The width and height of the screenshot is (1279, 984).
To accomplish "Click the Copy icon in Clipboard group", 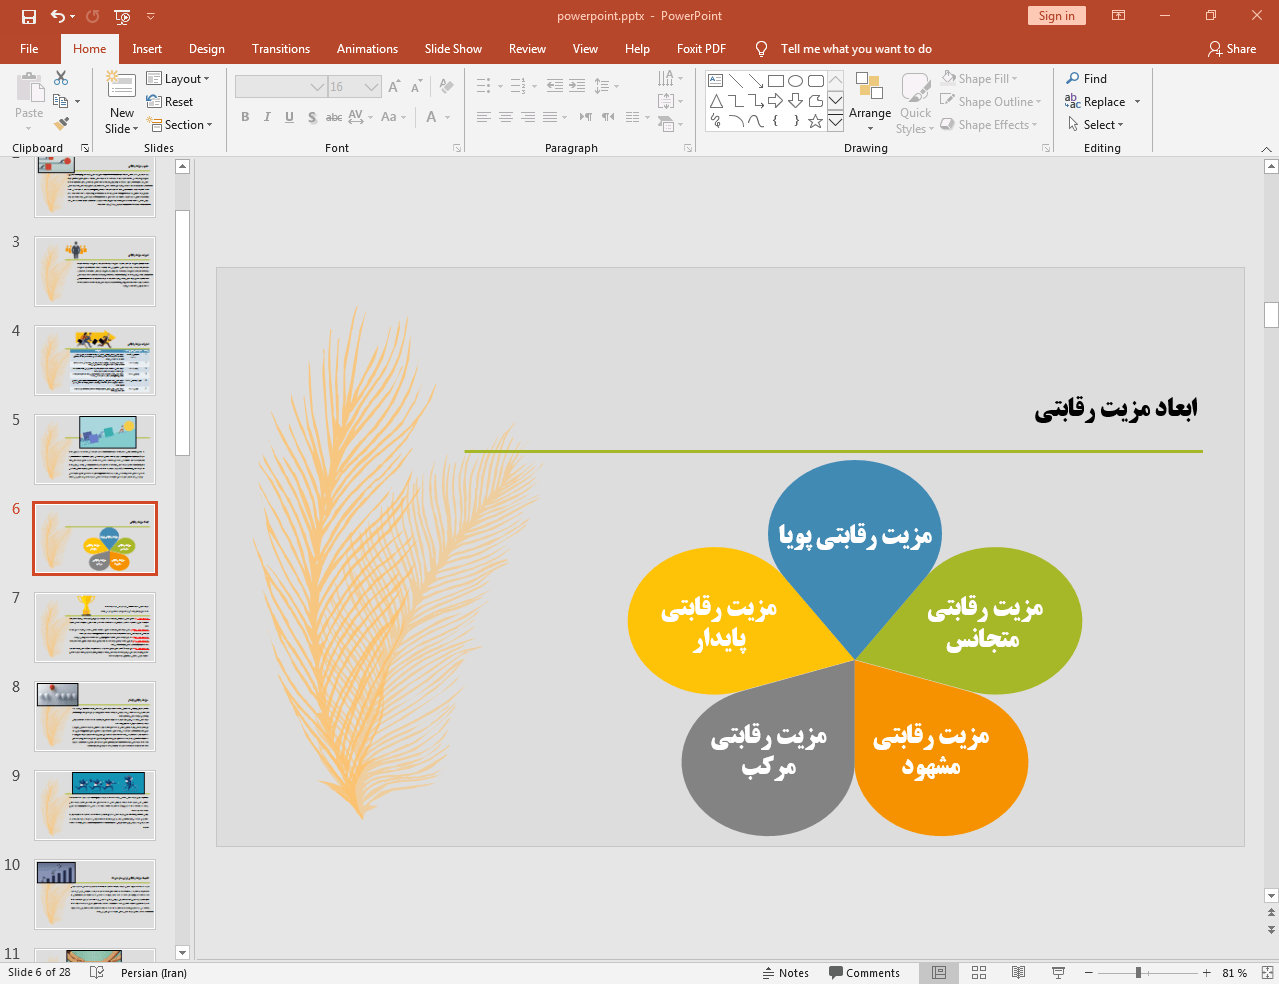I will click(60, 101).
